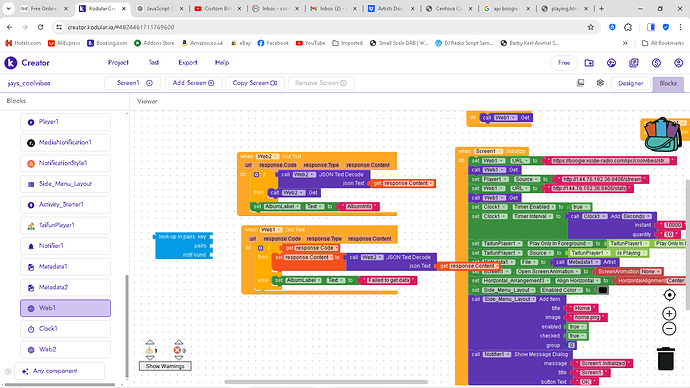
Task: Center the workspace with the target icon
Action: pyautogui.click(x=669, y=295)
